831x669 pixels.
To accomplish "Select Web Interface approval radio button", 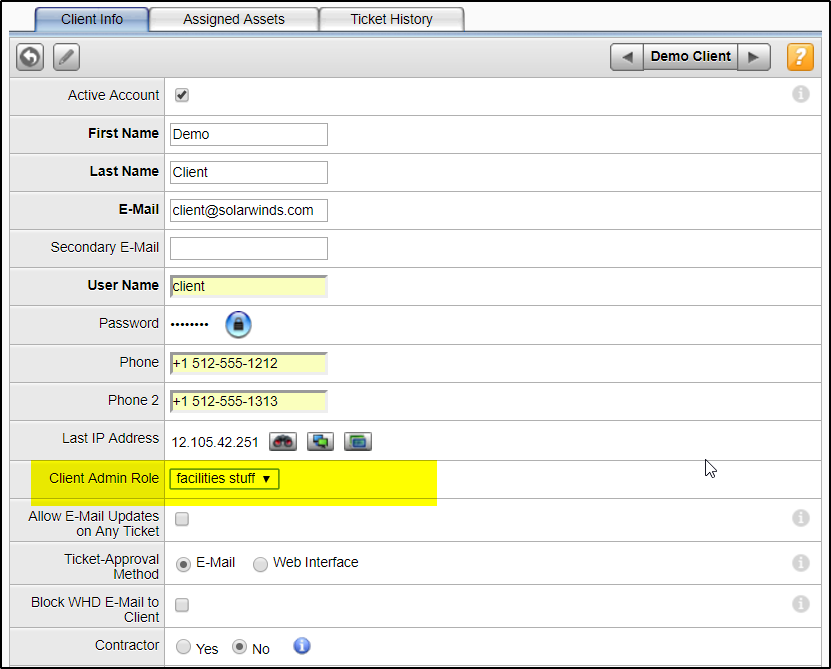I will [260, 565].
